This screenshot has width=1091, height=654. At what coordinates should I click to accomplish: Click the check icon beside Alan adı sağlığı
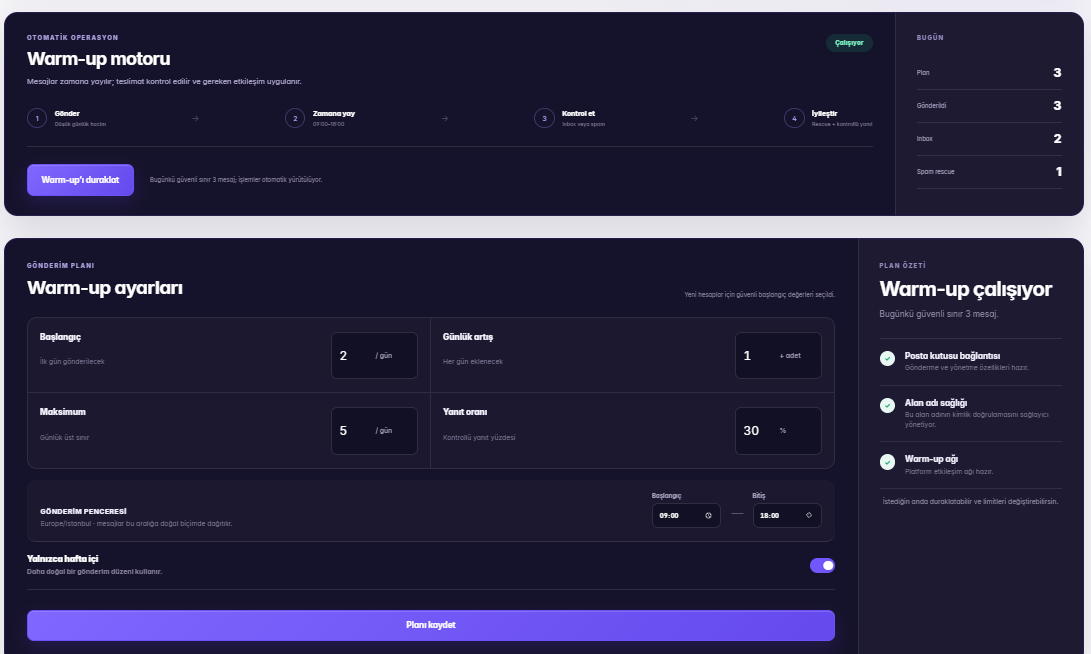tap(887, 406)
